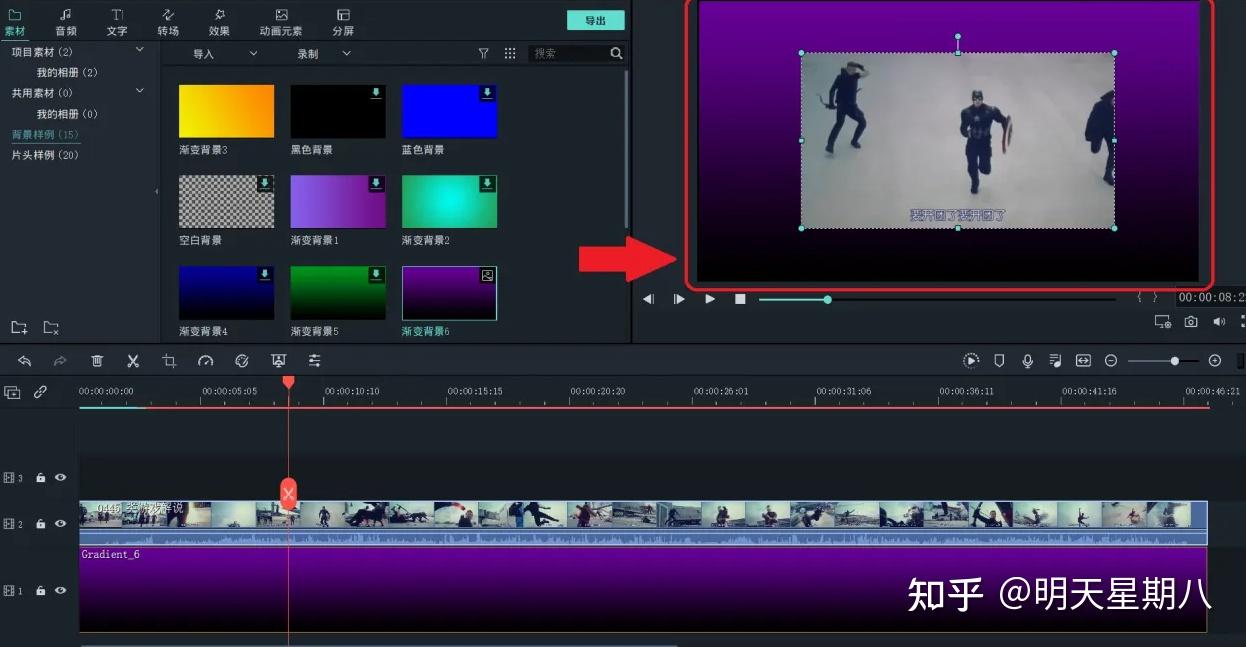Delete selected clip with trash icon
This screenshot has height=647, width=1246.
point(97,361)
